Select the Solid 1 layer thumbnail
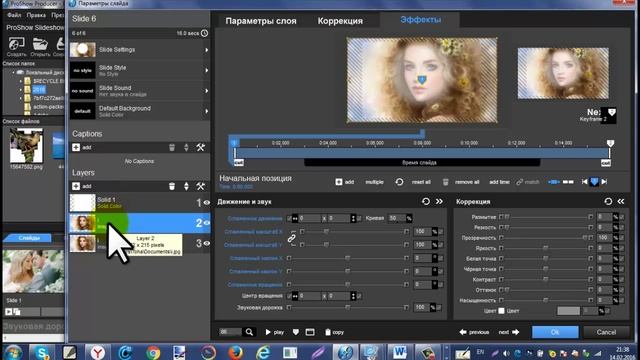This screenshot has height=360, width=640. pos(82,202)
